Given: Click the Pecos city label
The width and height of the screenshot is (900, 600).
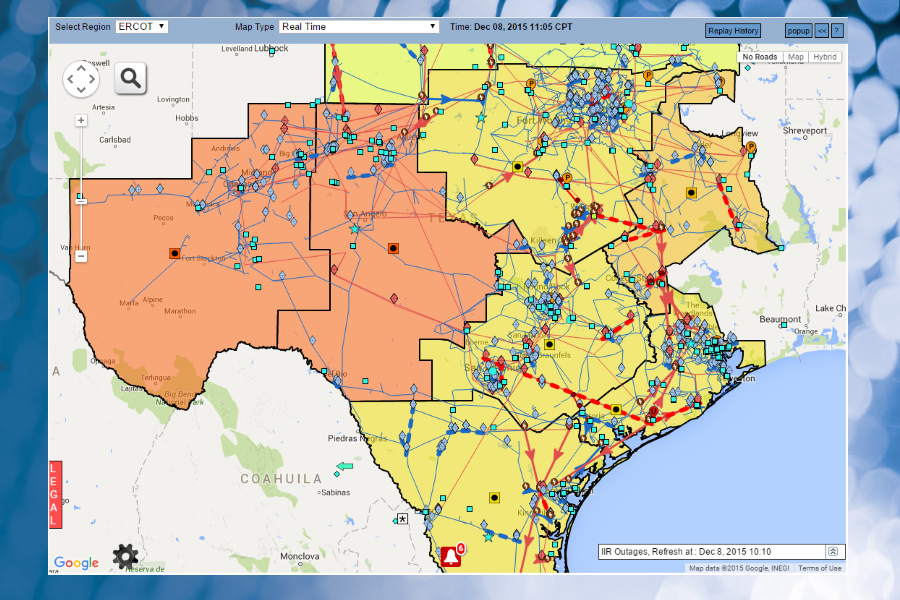Looking at the screenshot, I should [163, 218].
